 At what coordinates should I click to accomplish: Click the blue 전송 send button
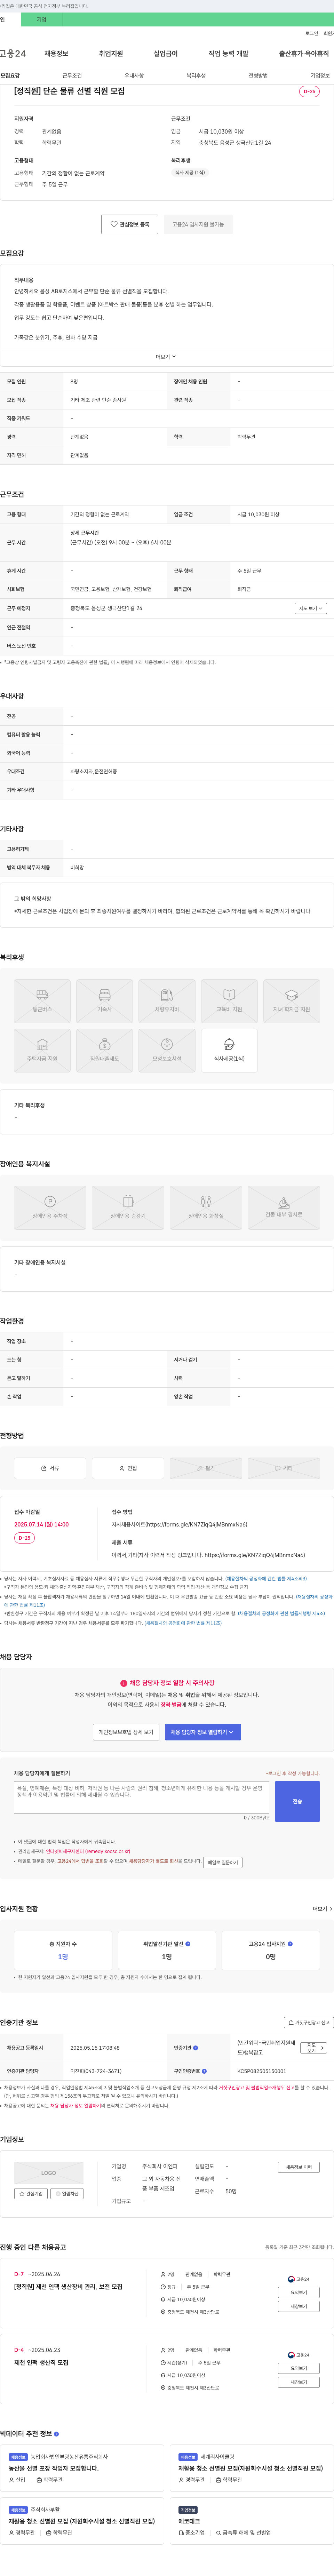297,1801
